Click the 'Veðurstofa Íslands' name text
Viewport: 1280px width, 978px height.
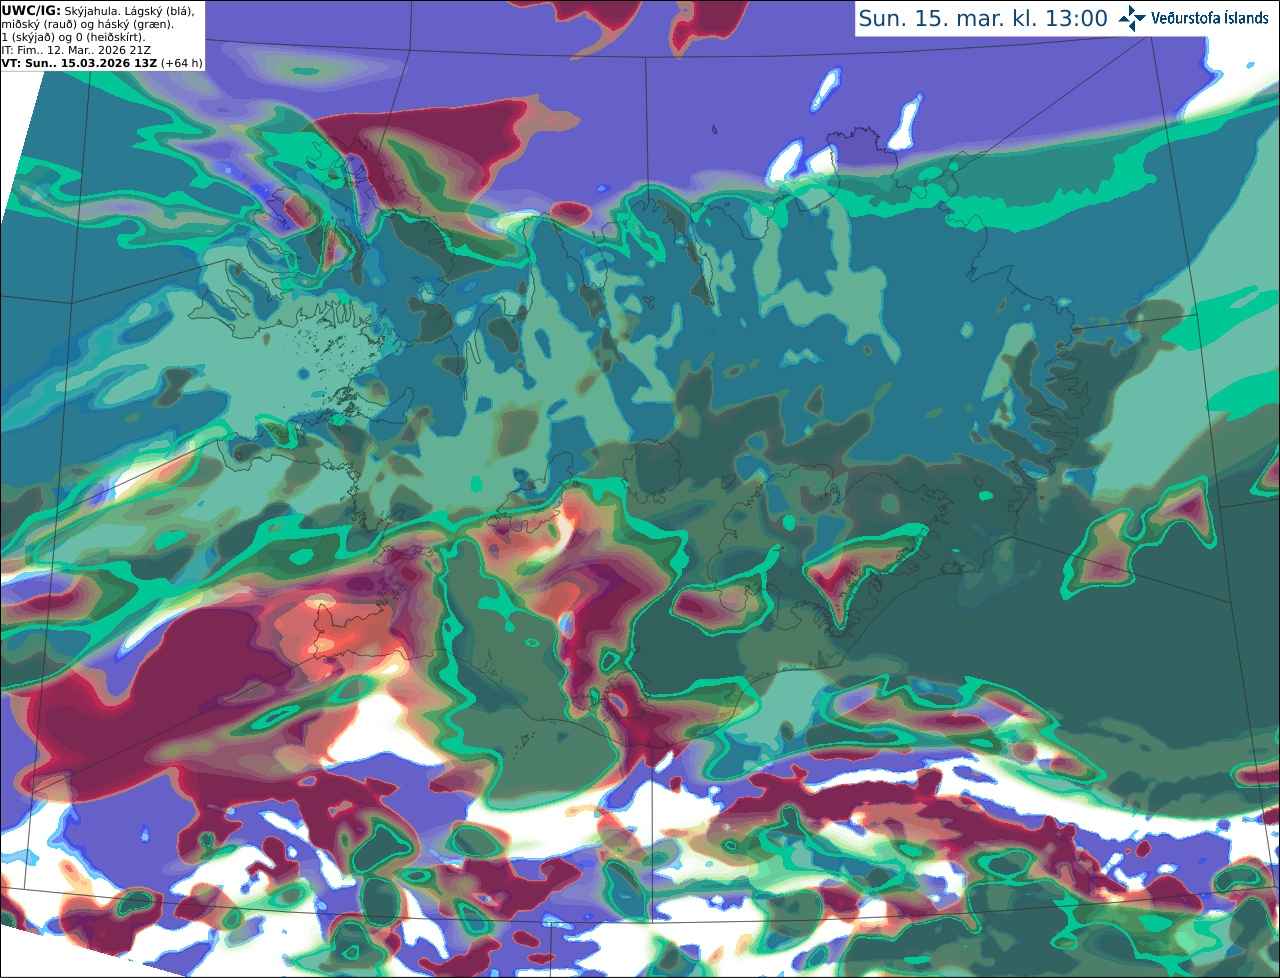pos(1210,18)
